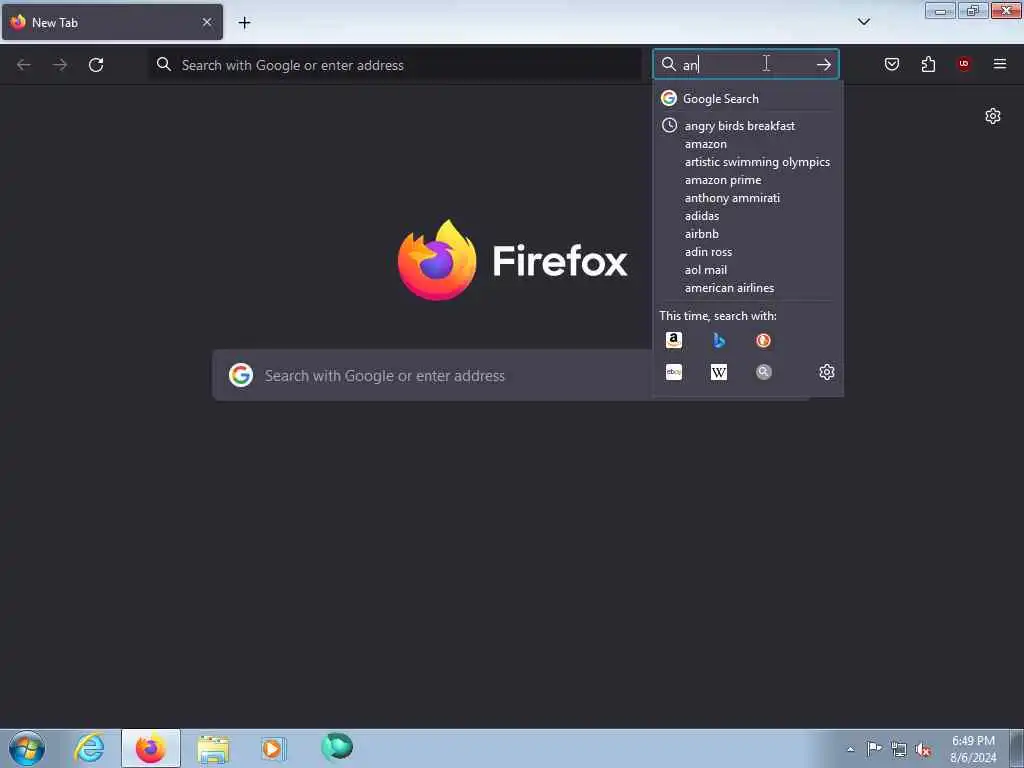Pick the Wikipedia search engine icon

tap(718, 372)
